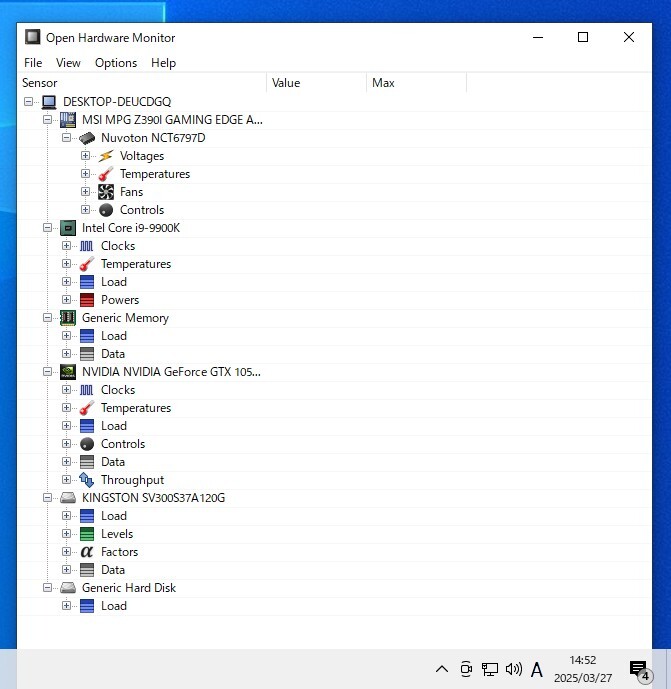Click the Generic Memory RAM icon
The height and width of the screenshot is (689, 671).
click(68, 318)
